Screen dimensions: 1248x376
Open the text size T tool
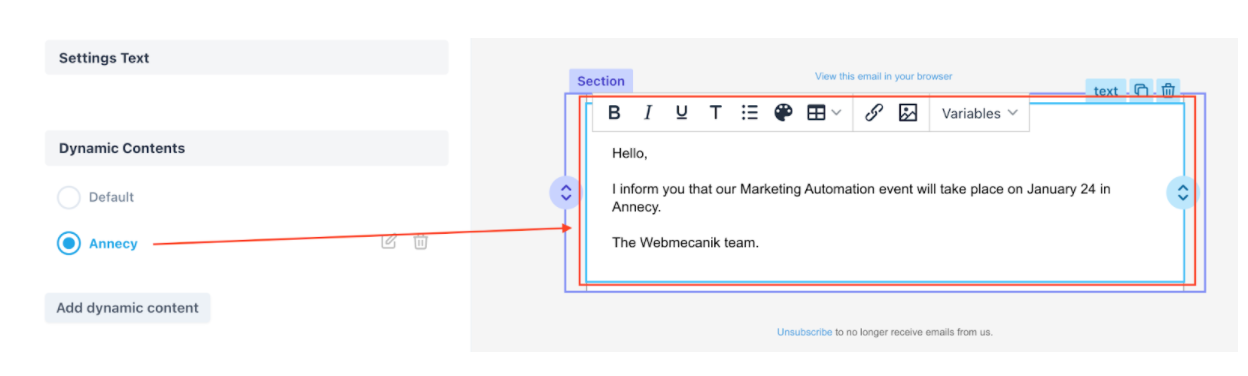(715, 113)
